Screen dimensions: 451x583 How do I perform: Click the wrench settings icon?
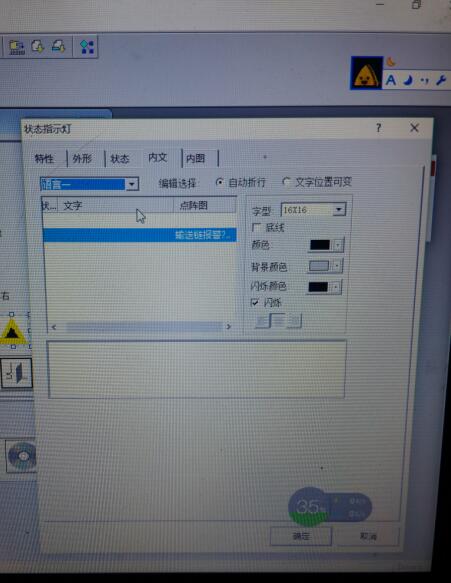pos(441,80)
